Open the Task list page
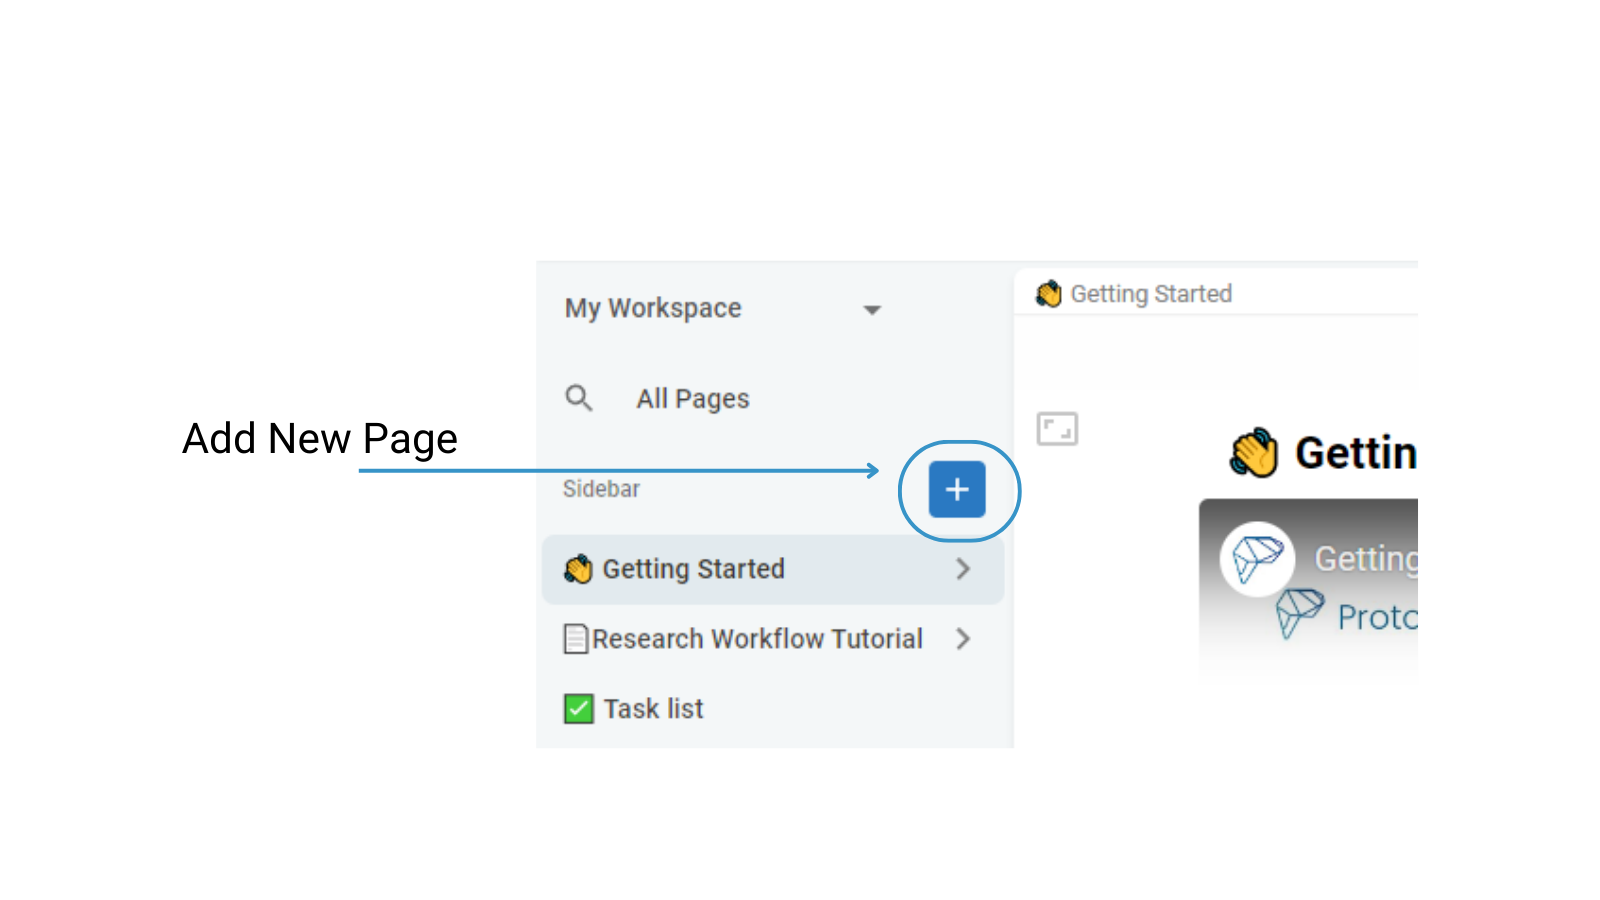Viewport: 1600px width, 900px height. click(x=653, y=709)
